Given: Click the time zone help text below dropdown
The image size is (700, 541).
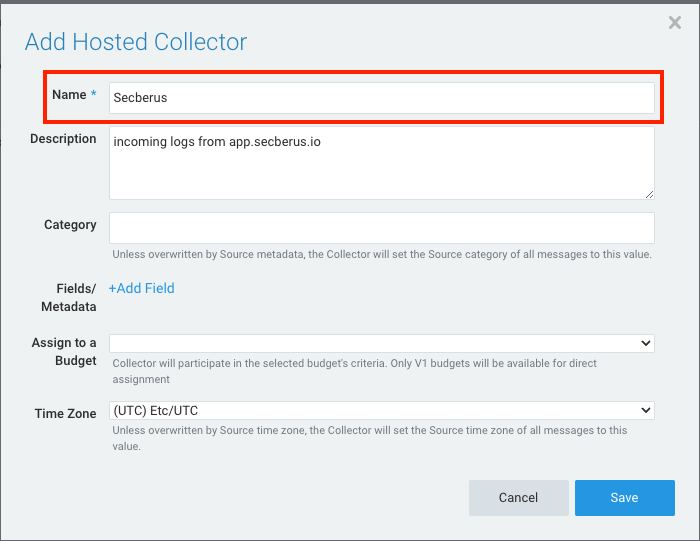Looking at the screenshot, I should tap(370, 438).
